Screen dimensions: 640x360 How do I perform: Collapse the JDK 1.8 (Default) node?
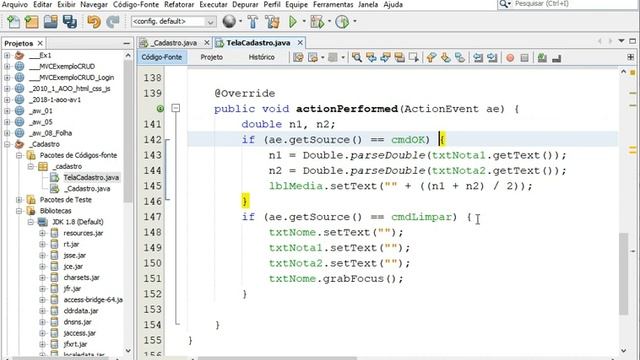click(x=31, y=222)
